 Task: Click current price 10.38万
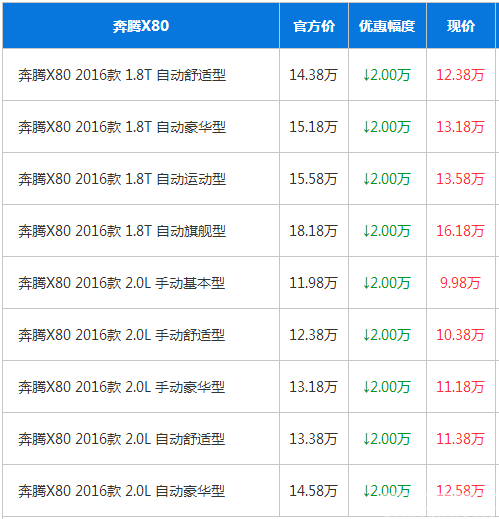[x=460, y=335]
